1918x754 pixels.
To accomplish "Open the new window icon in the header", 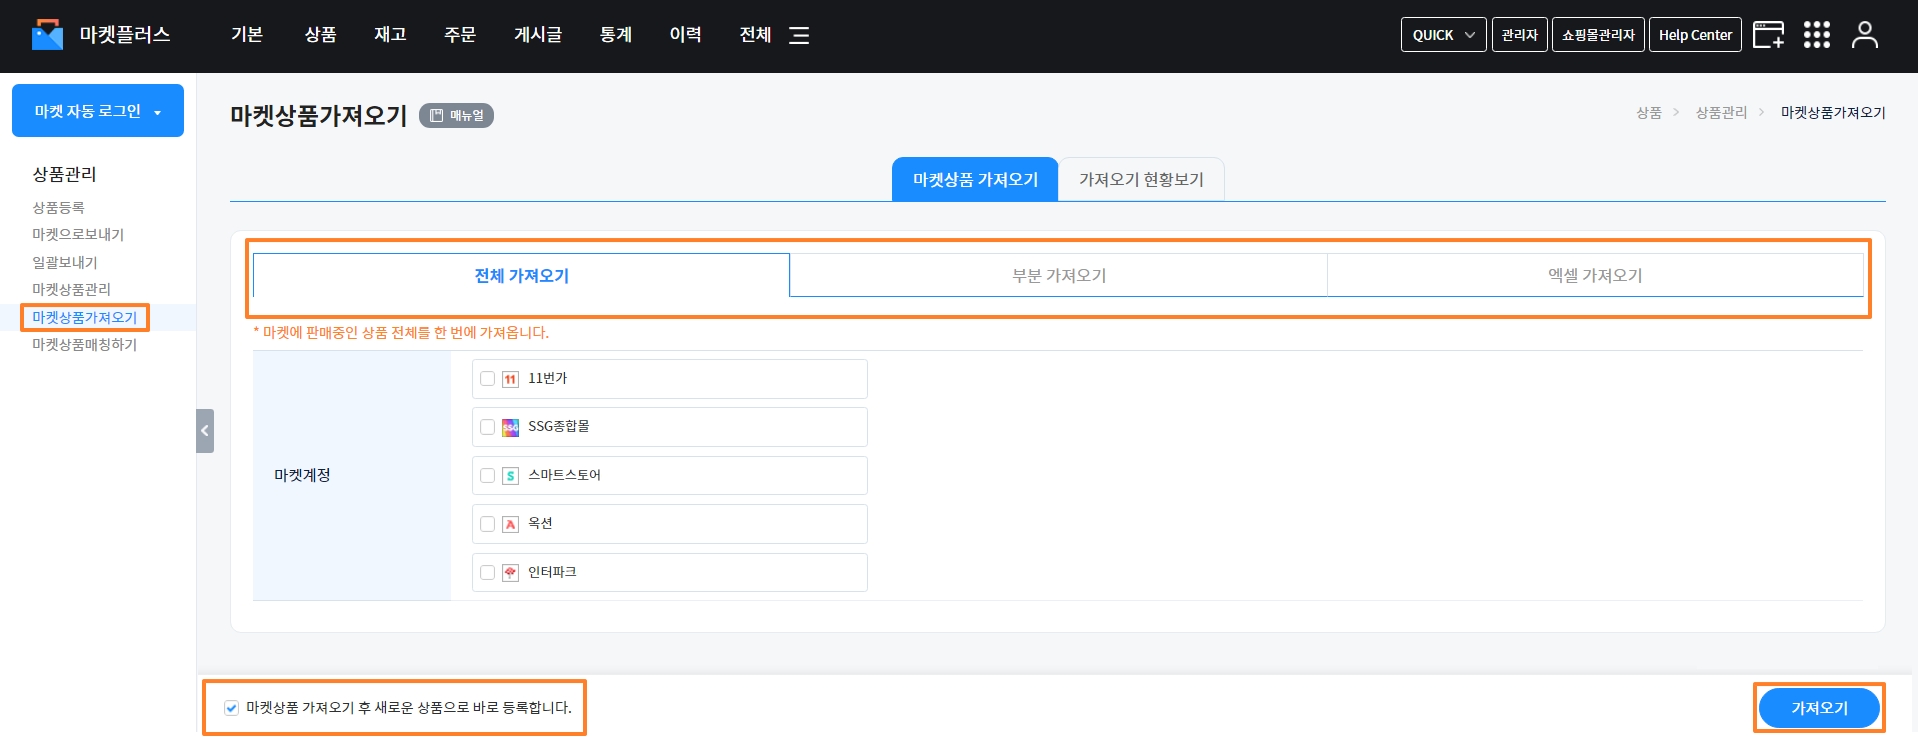I will [1768, 35].
